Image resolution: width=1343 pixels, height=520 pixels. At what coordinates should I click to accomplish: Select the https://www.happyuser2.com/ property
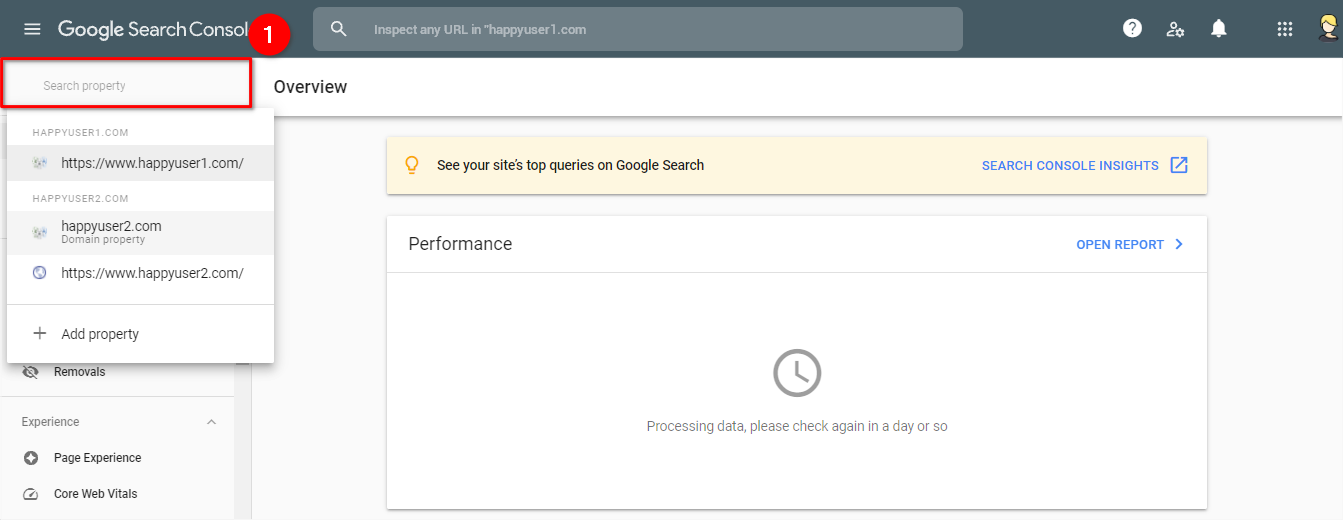pyautogui.click(x=140, y=272)
